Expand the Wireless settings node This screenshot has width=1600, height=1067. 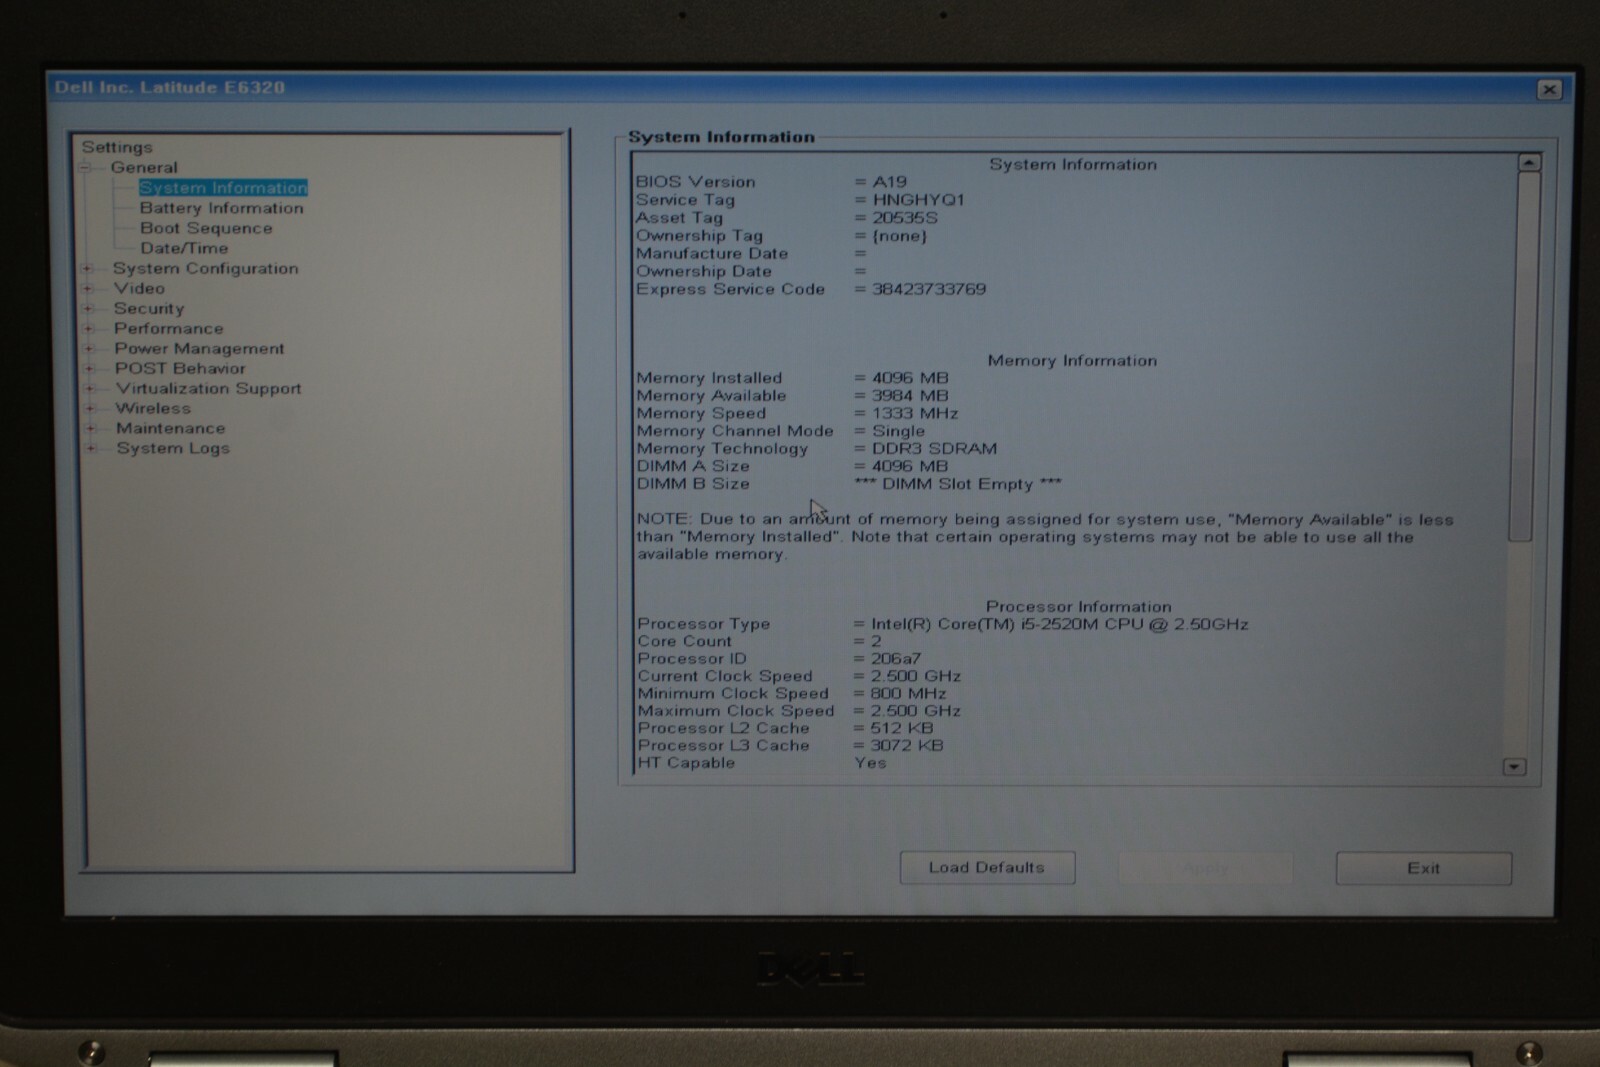point(90,409)
